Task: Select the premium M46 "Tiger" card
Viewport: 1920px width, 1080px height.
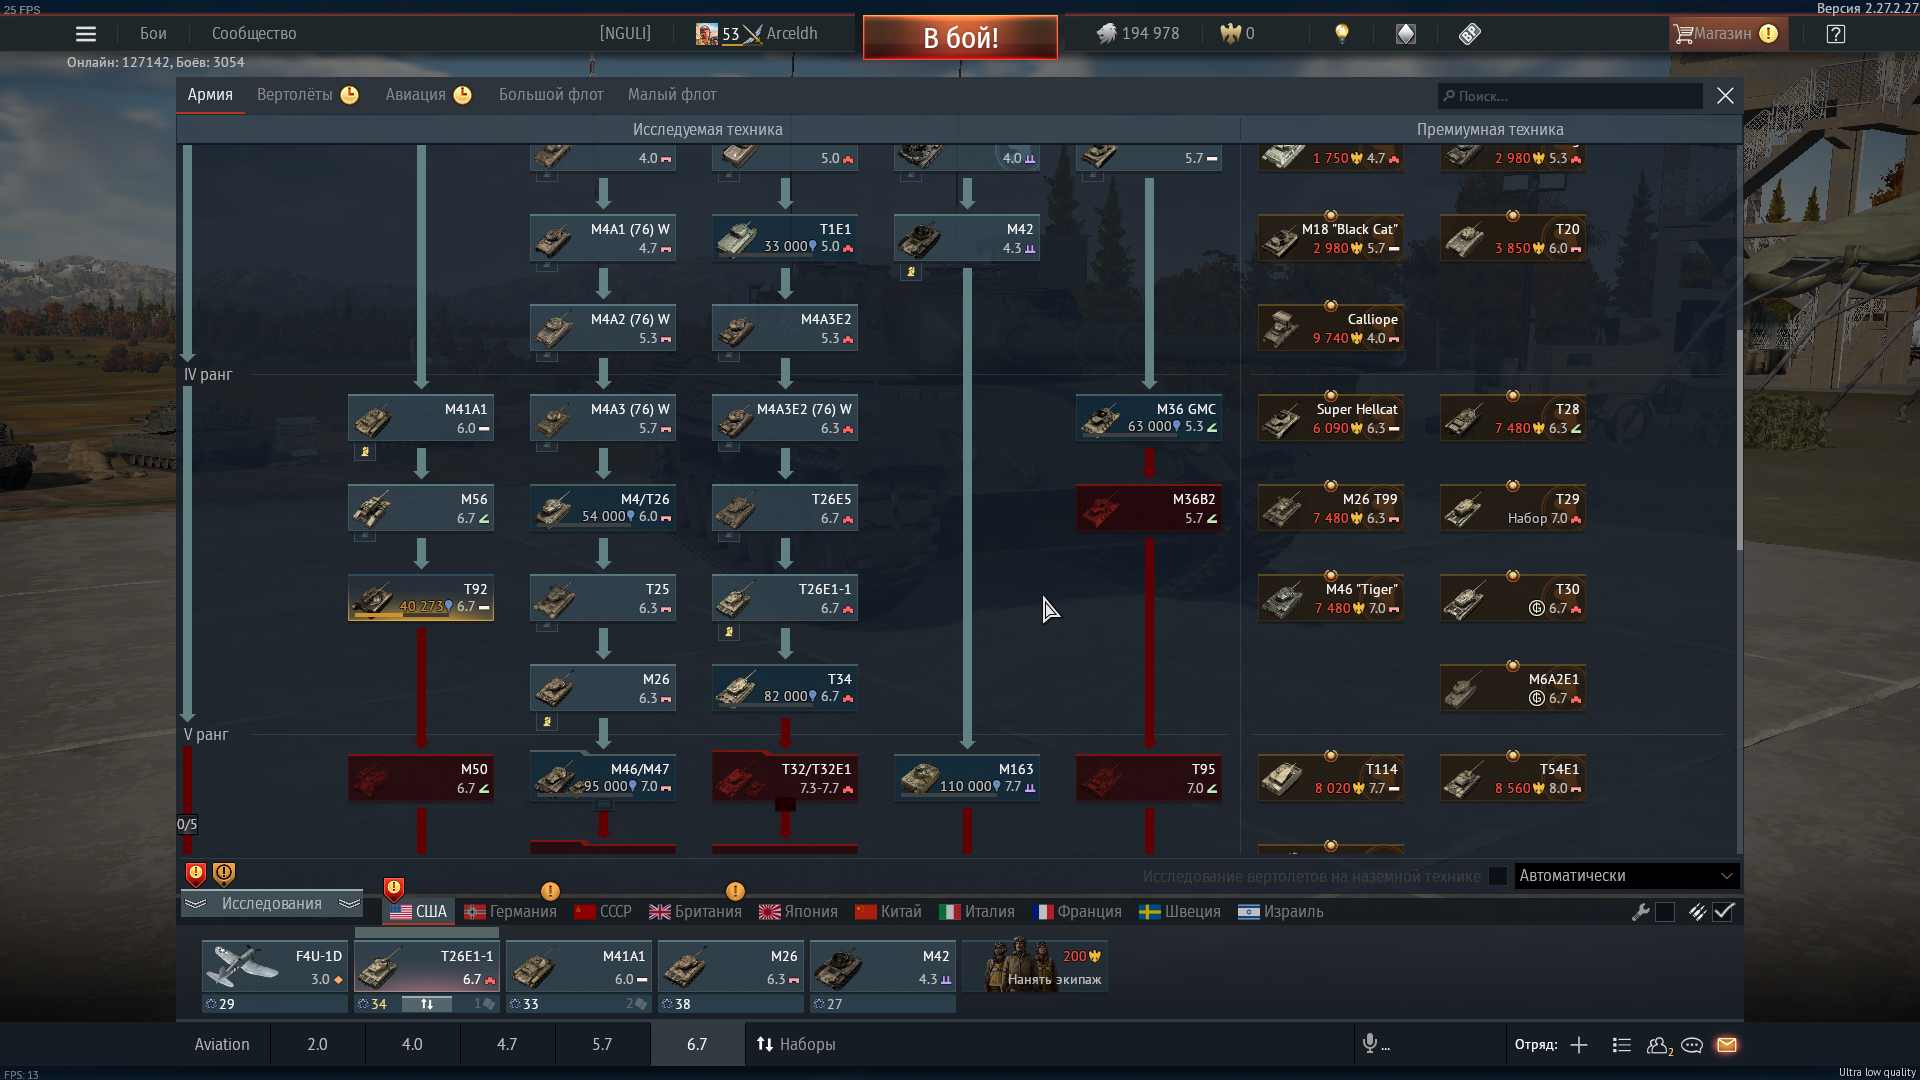Action: pos(1331,598)
